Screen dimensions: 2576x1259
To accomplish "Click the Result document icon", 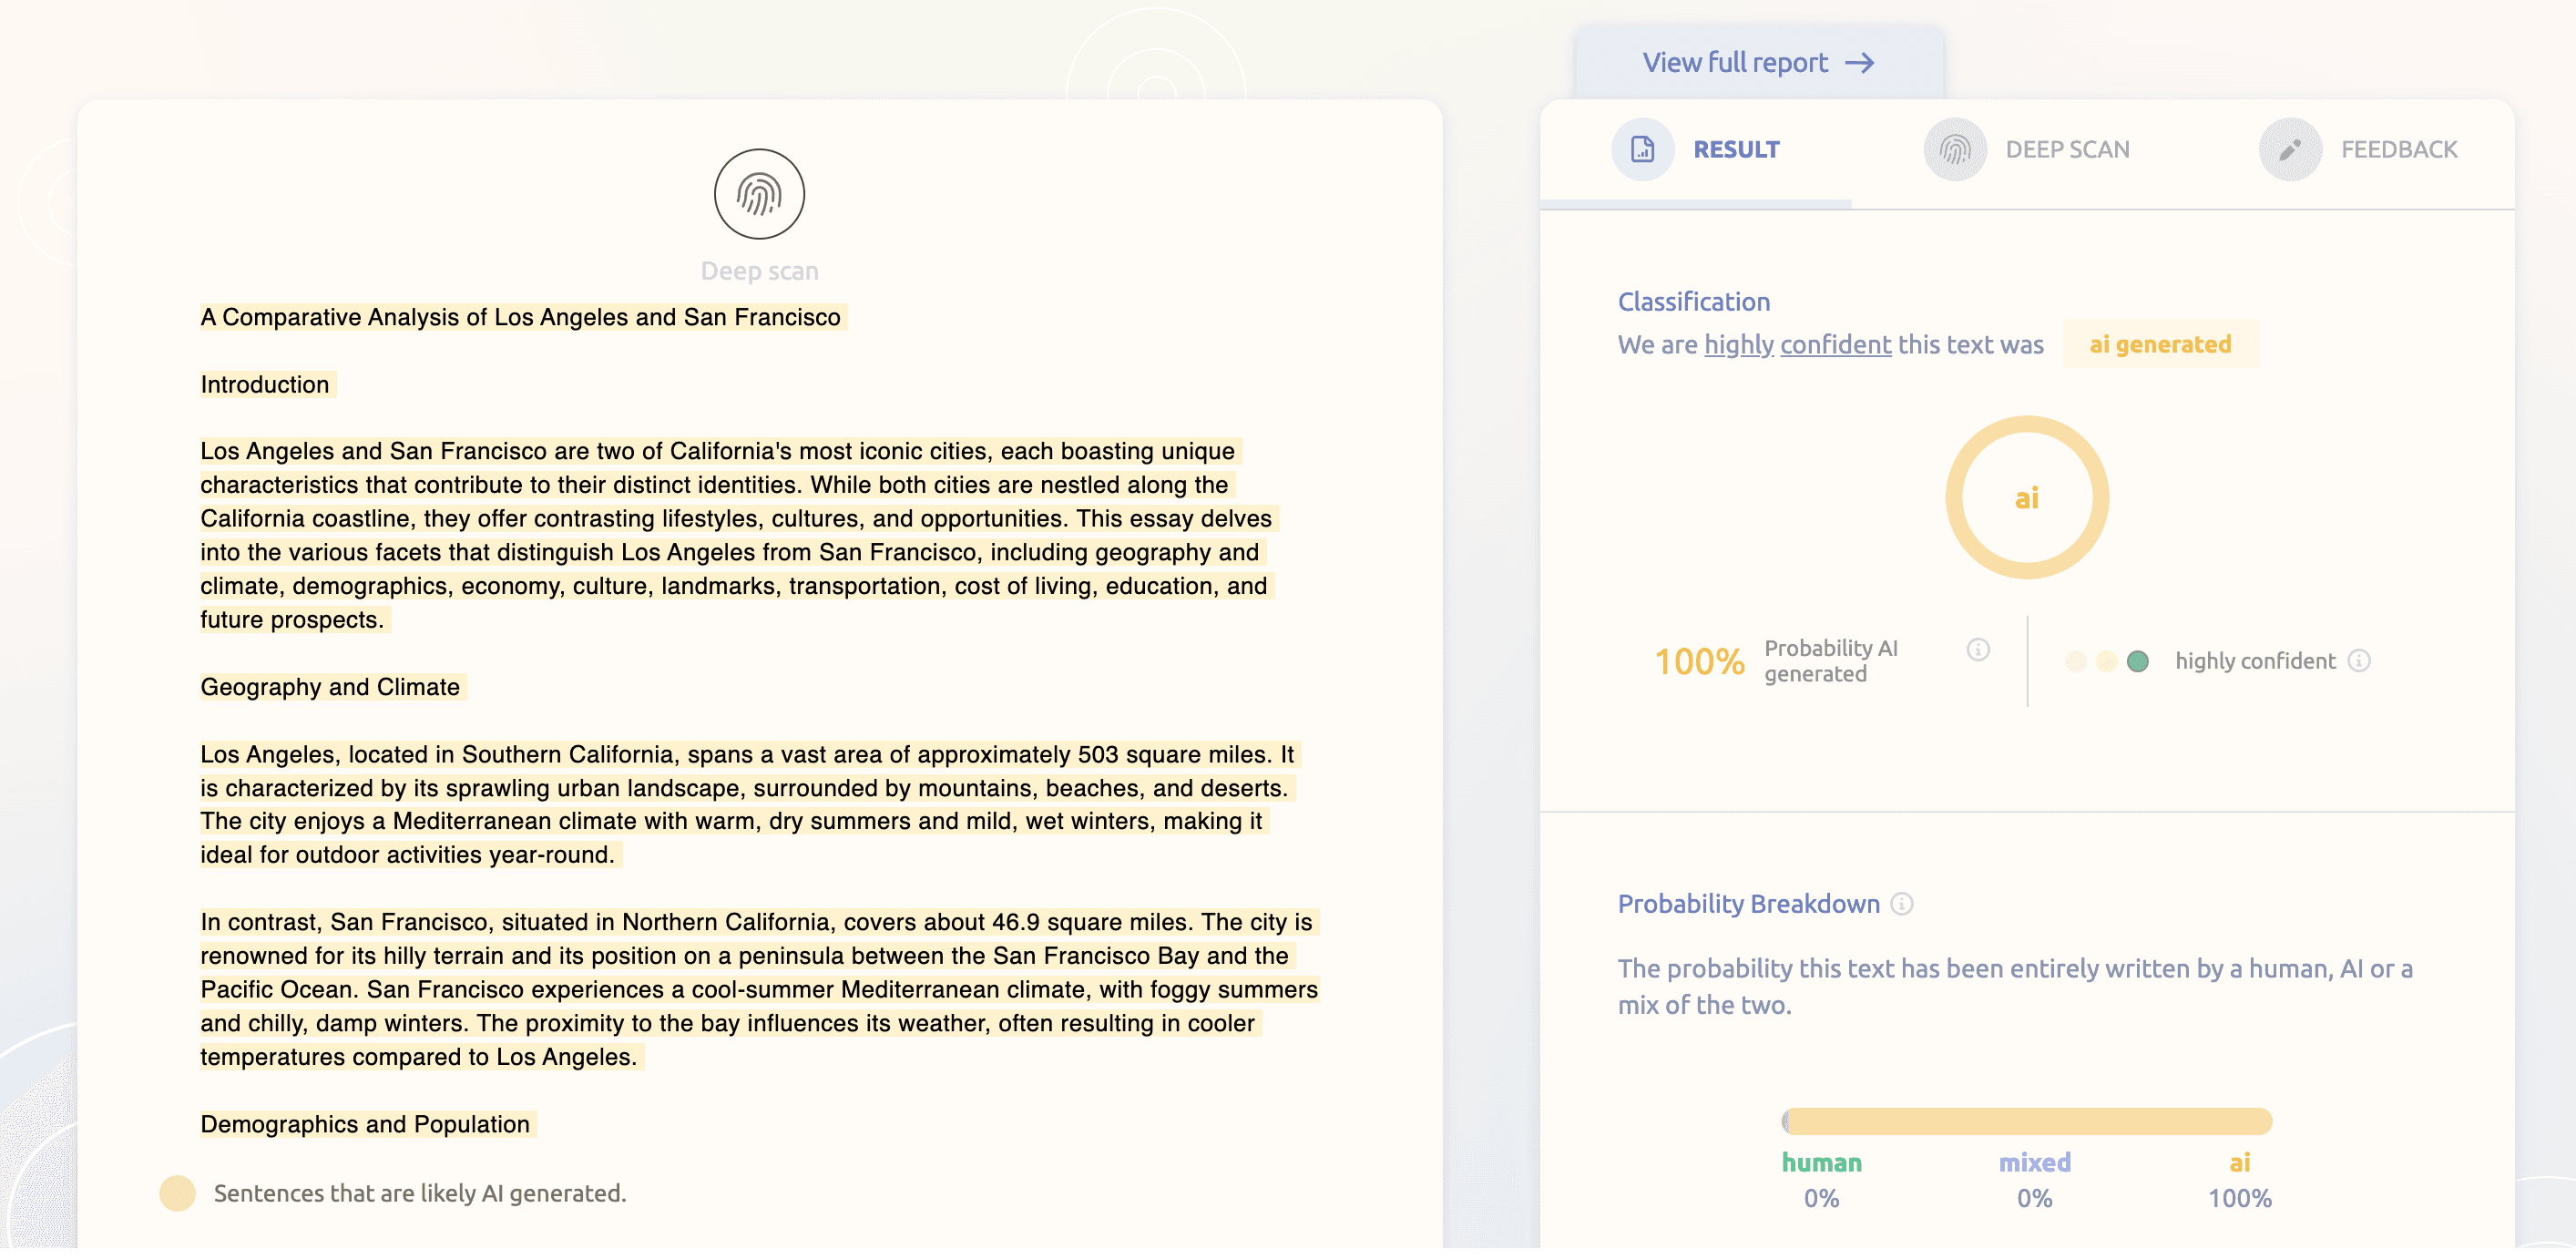I will [1642, 150].
